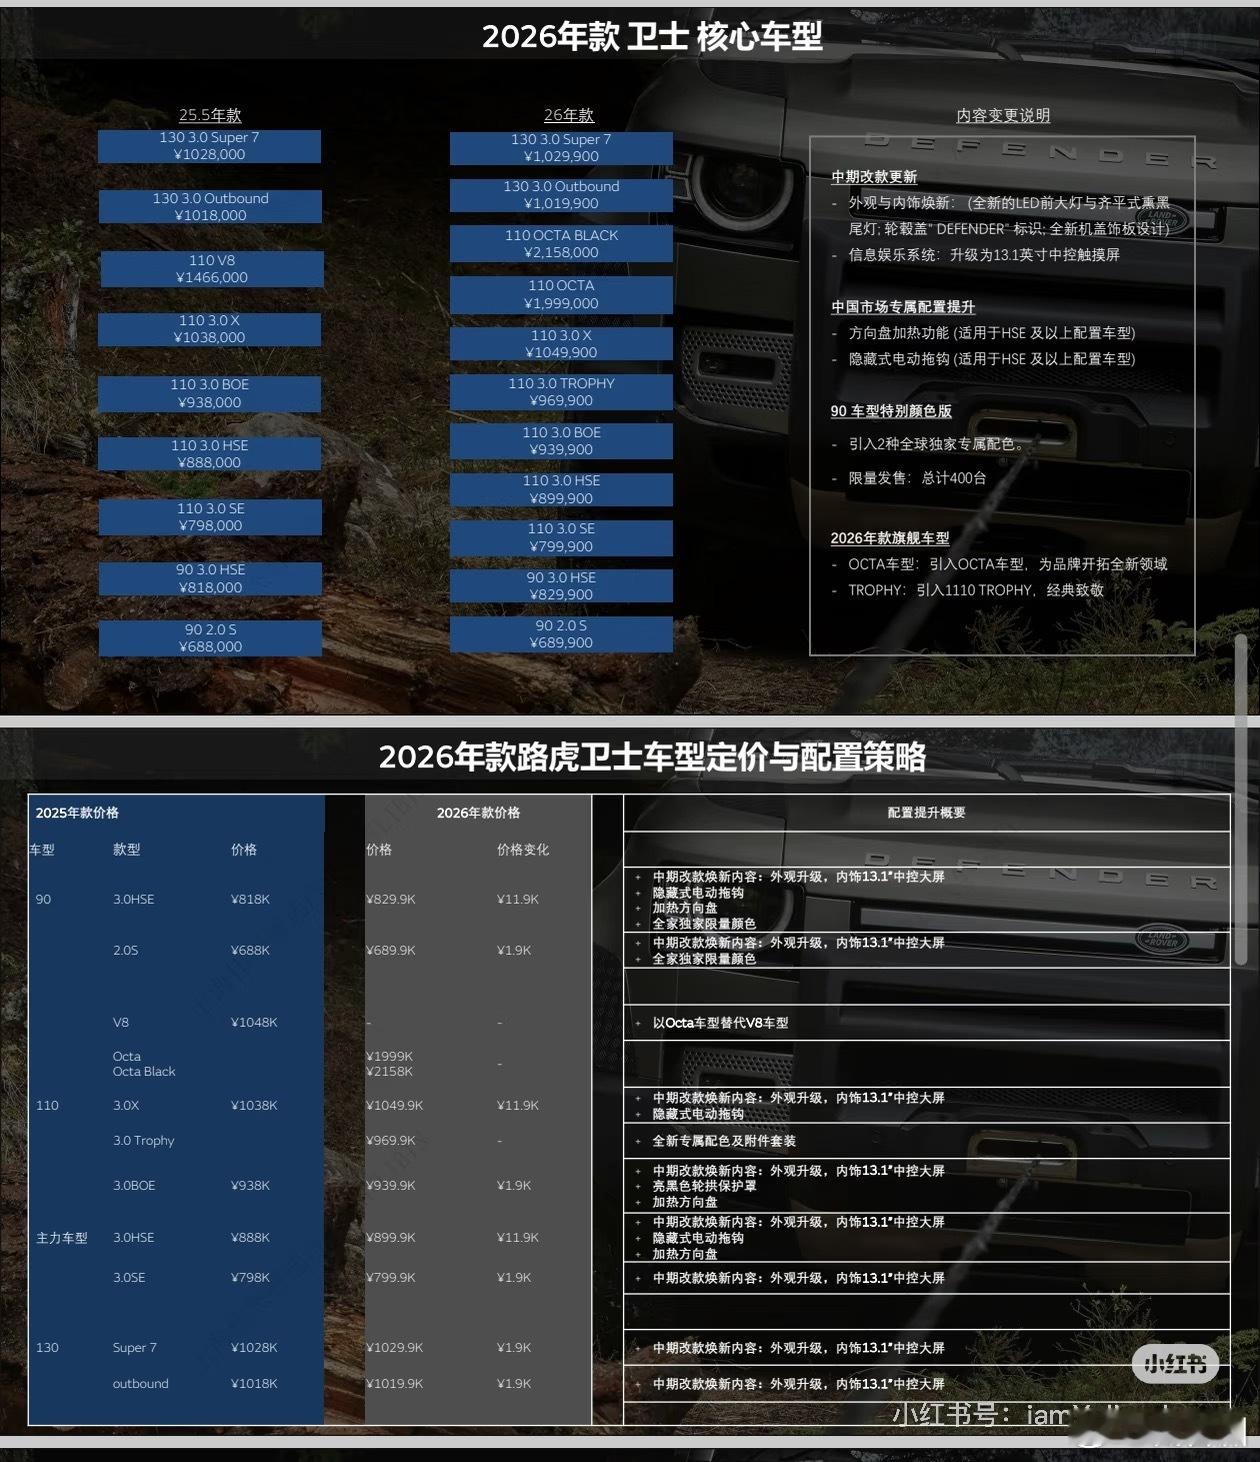The height and width of the screenshot is (1462, 1260).
Task: Select the 110 3.0 TROPHY ¥969,900 box
Action: pyautogui.click(x=561, y=392)
